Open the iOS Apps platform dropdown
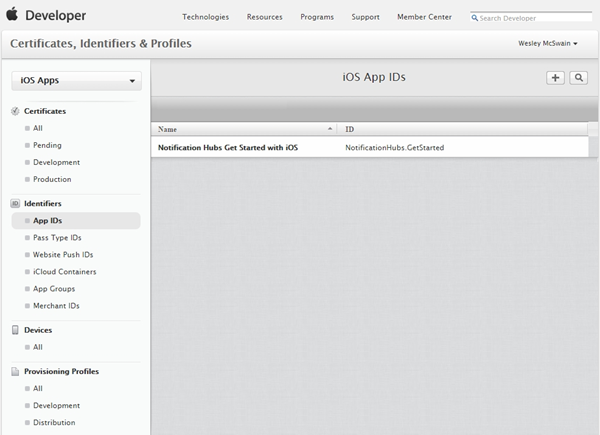Viewport: 600px width, 435px height. [x=77, y=81]
